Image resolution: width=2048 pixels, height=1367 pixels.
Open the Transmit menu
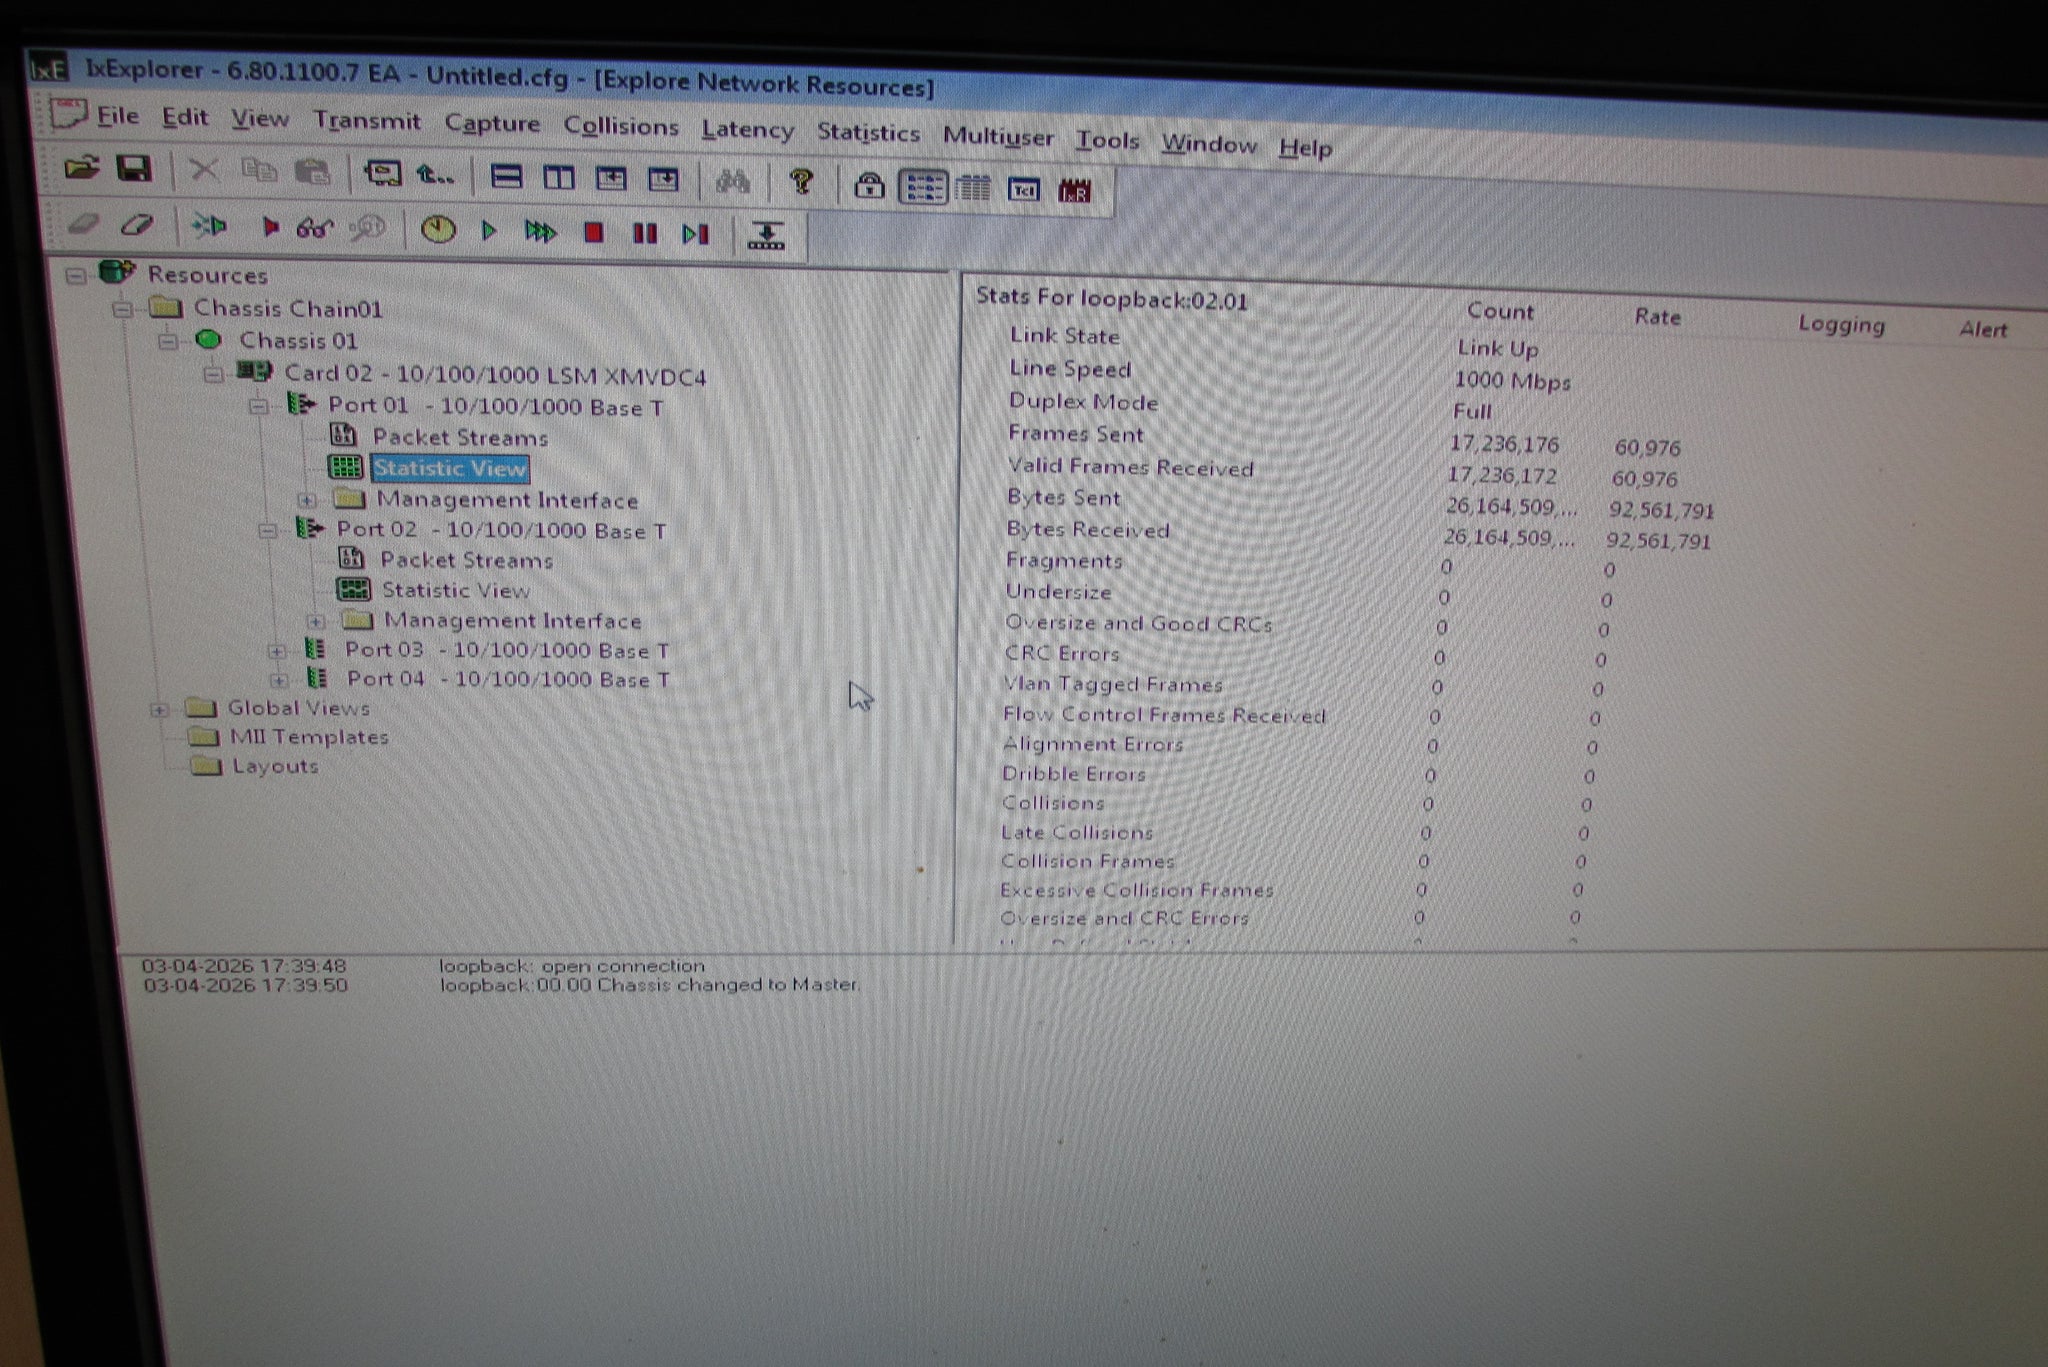pos(366,121)
